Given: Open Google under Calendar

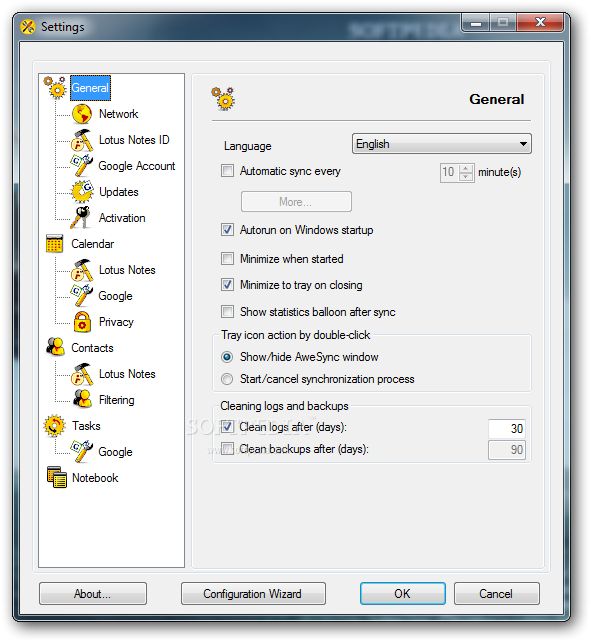Looking at the screenshot, I should tap(115, 296).
